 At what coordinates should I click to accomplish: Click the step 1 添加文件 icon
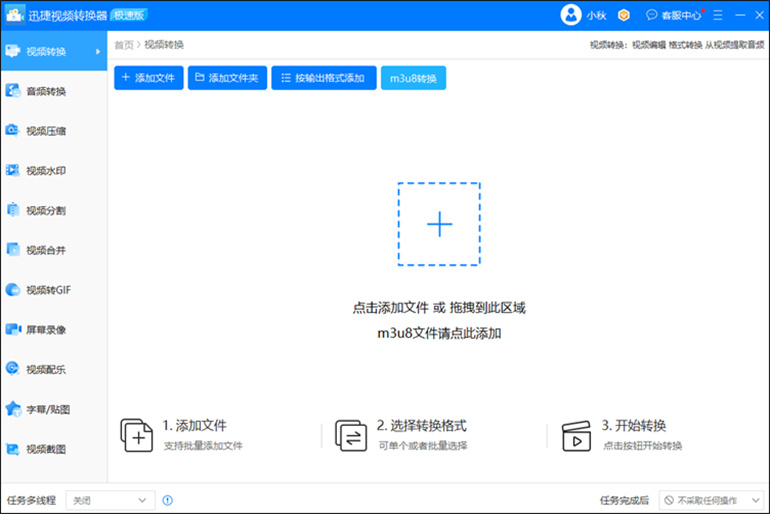[x=137, y=435]
